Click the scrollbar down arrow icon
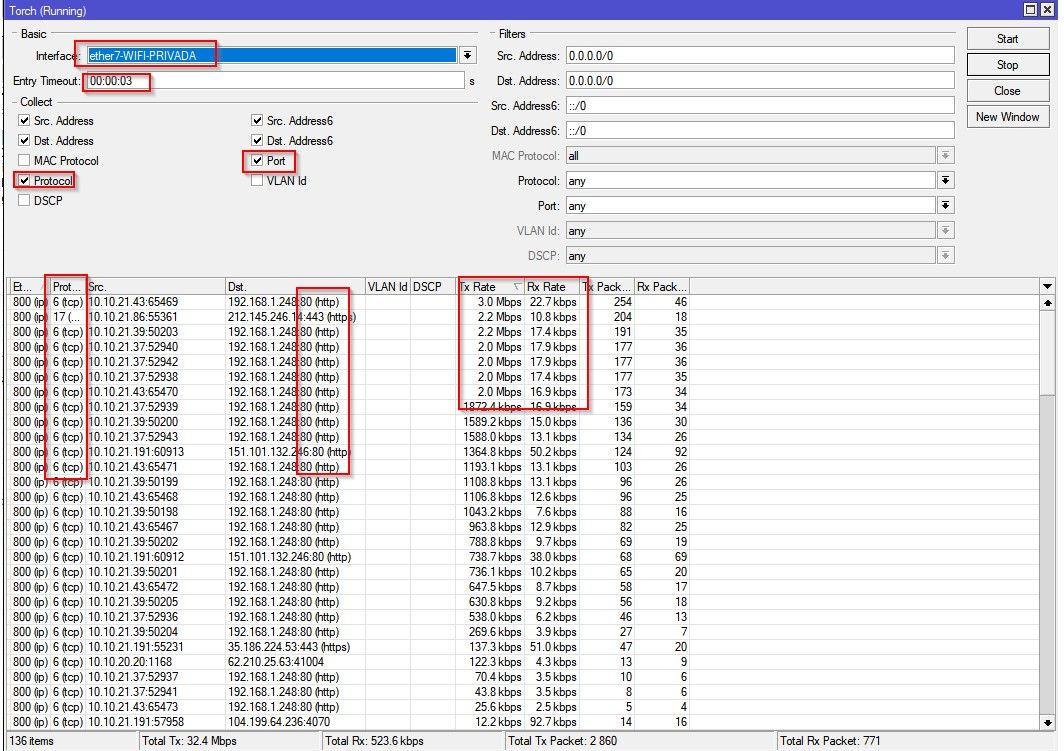 coord(1049,723)
